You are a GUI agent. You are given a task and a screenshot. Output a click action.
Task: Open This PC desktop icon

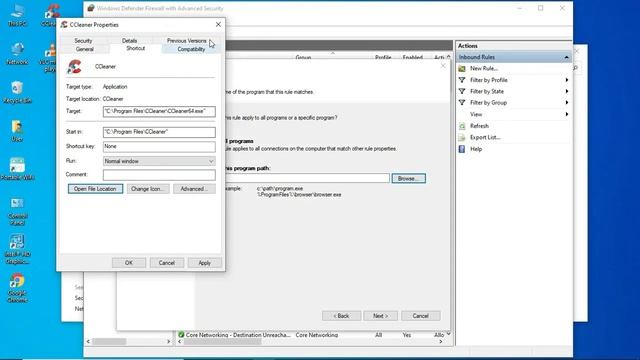(x=18, y=16)
